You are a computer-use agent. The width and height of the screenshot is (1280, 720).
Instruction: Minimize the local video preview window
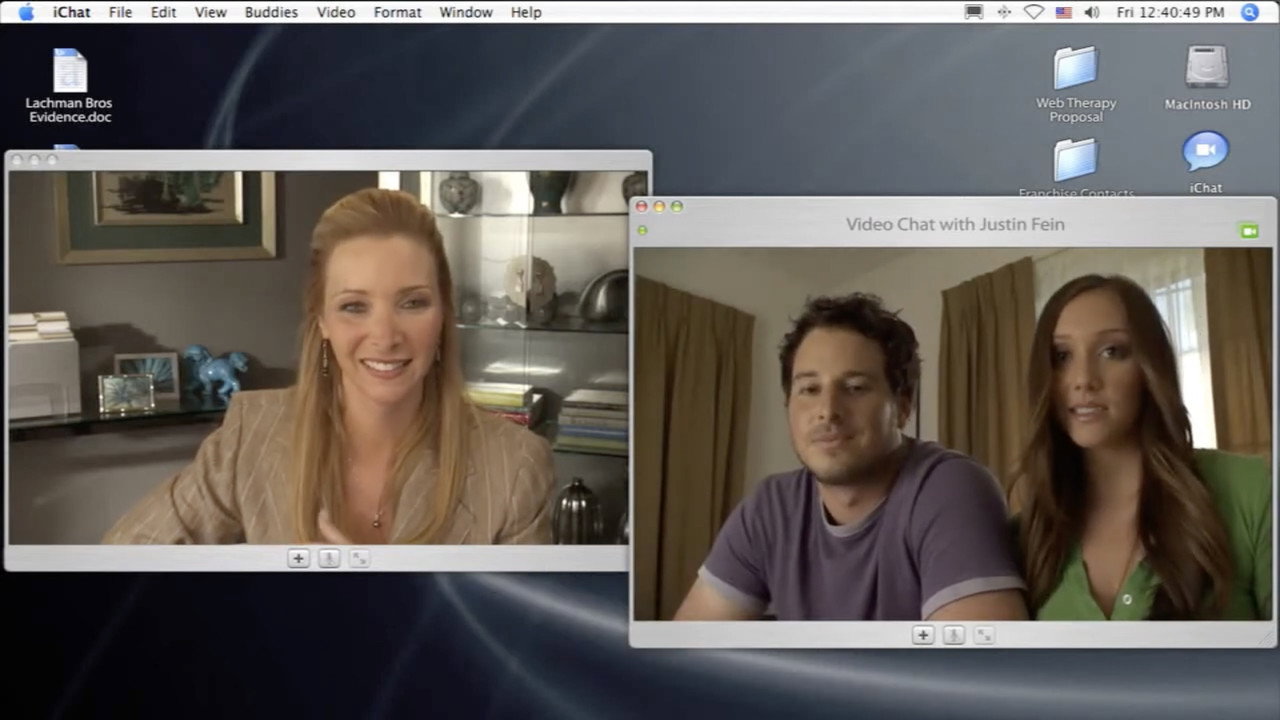click(34, 159)
